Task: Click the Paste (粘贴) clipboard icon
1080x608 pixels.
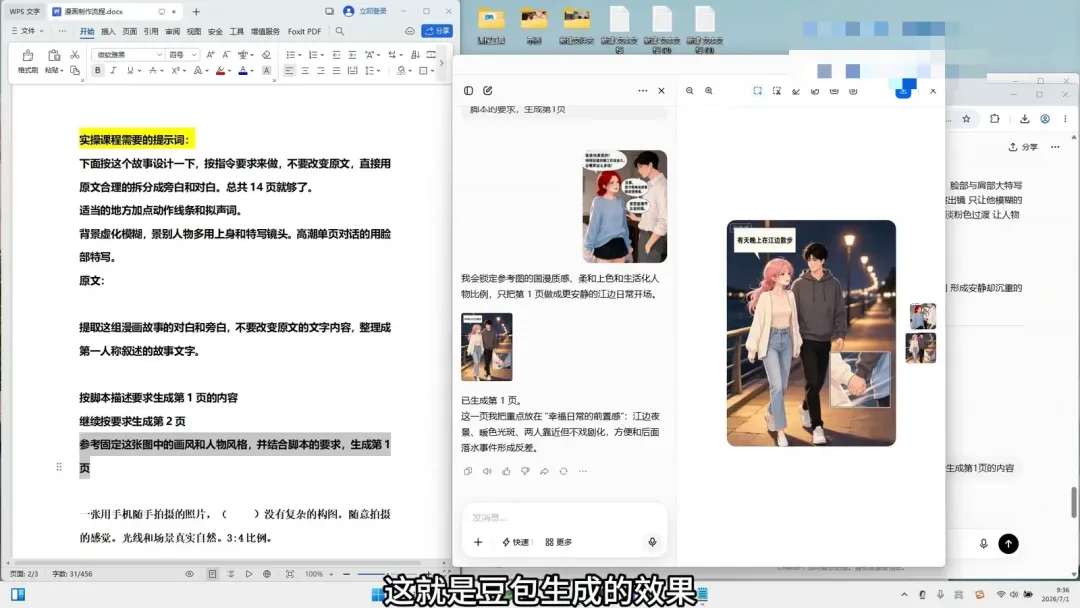Action: point(53,56)
